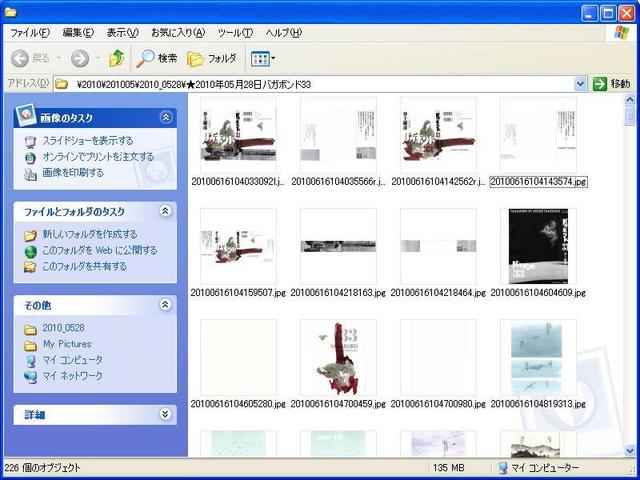Open the ツール(T) menu
Viewport: 640px width, 480px height.
235,33
